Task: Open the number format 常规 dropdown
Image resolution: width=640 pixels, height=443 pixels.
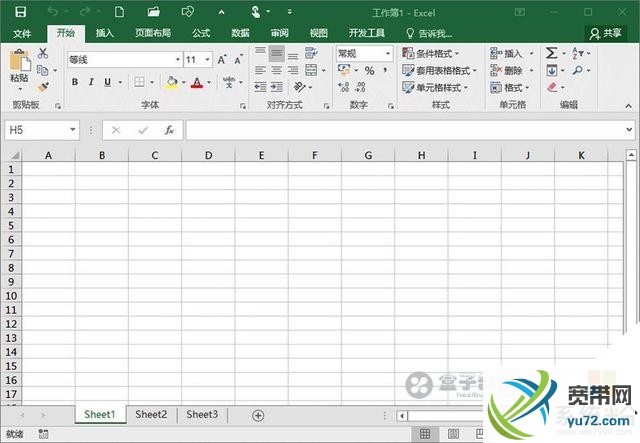Action: pyautogui.click(x=387, y=53)
